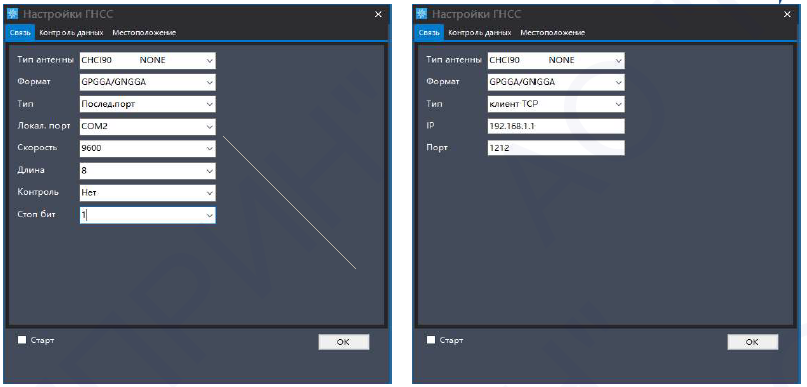Click the Локал. порт label

pyautogui.click(x=43, y=126)
